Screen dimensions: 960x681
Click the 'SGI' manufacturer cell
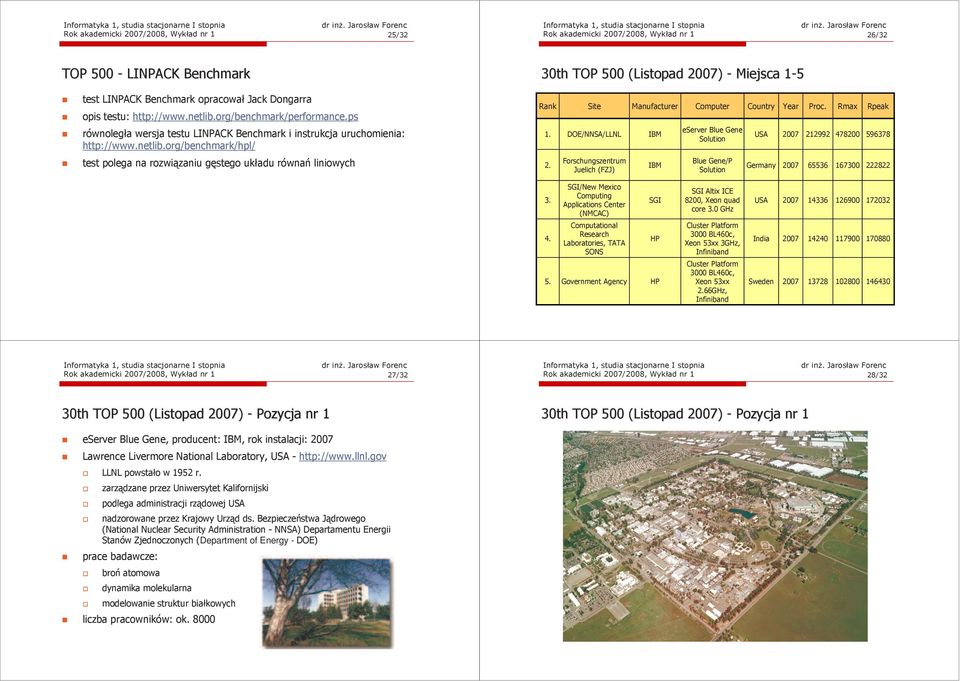click(x=654, y=200)
